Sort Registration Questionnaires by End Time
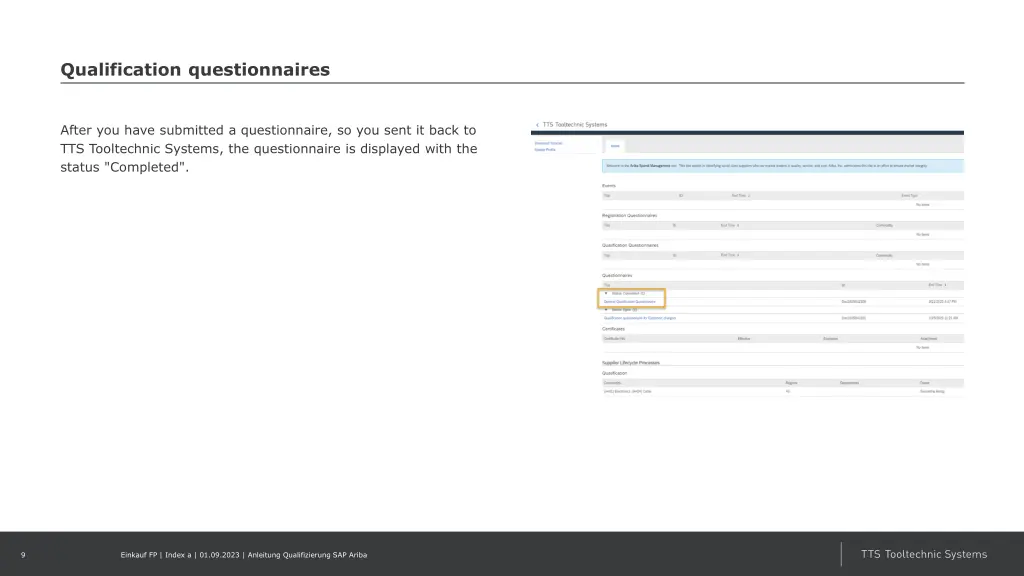Viewport: 1024px width, 576px height. (730, 225)
